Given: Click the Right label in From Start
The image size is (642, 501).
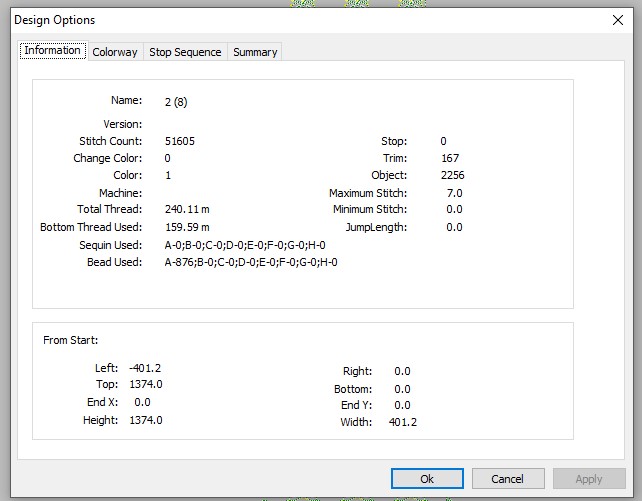Looking at the screenshot, I should (x=357, y=371).
